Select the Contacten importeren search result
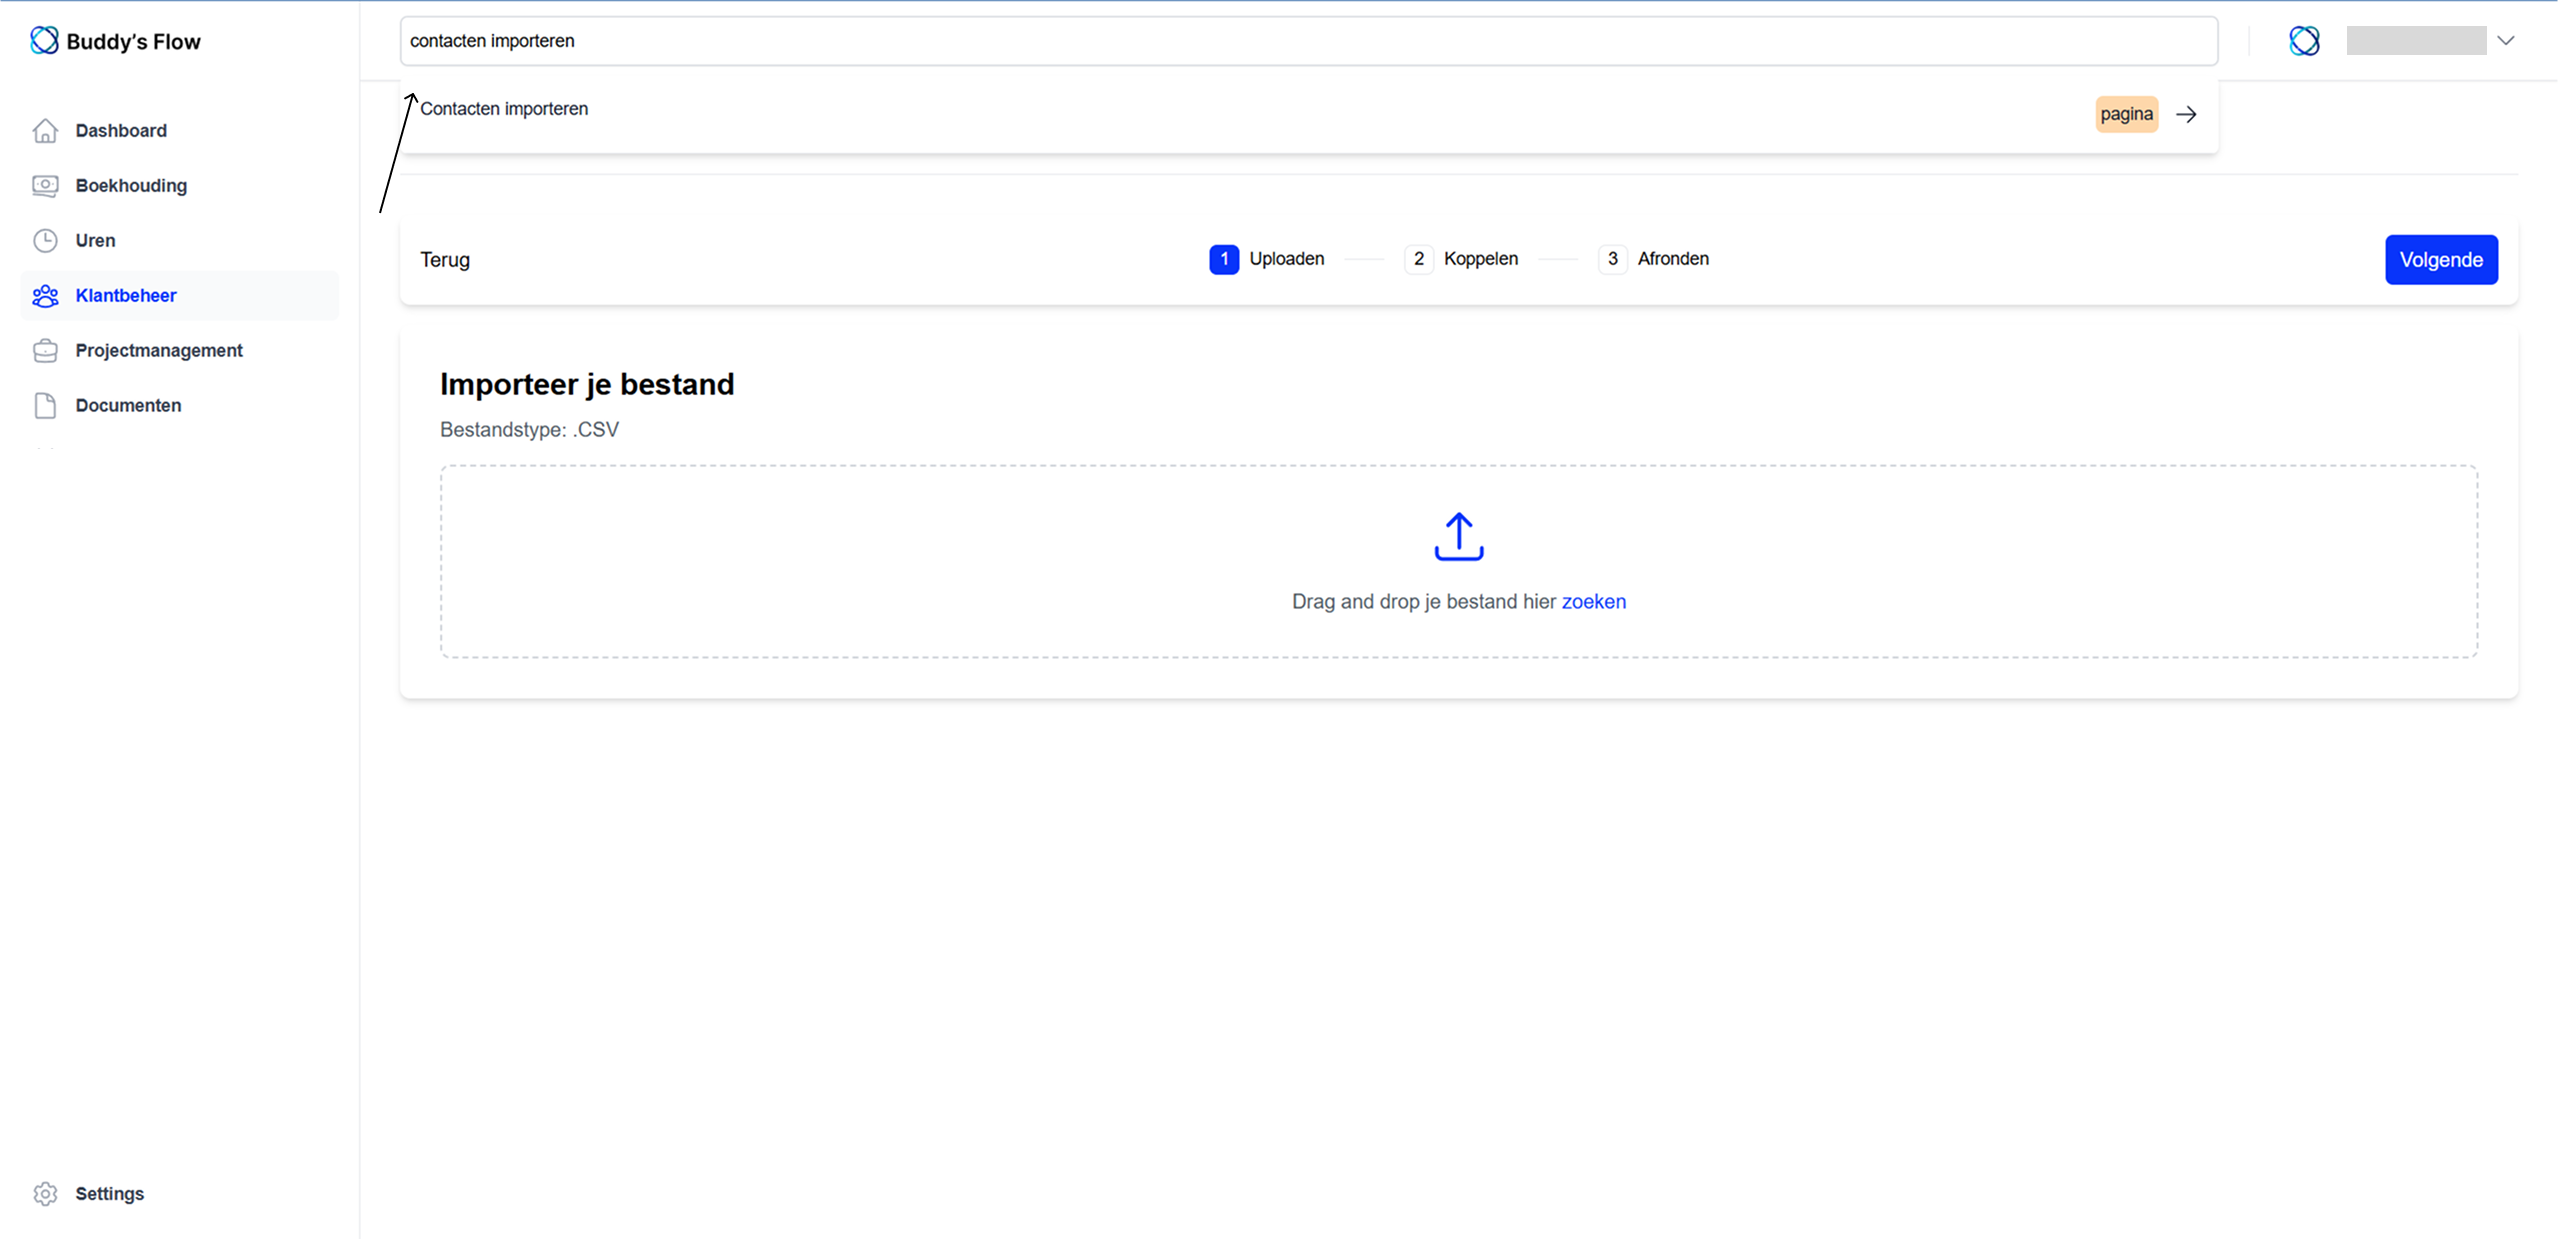This screenshot has width=2558, height=1239. [1309, 114]
